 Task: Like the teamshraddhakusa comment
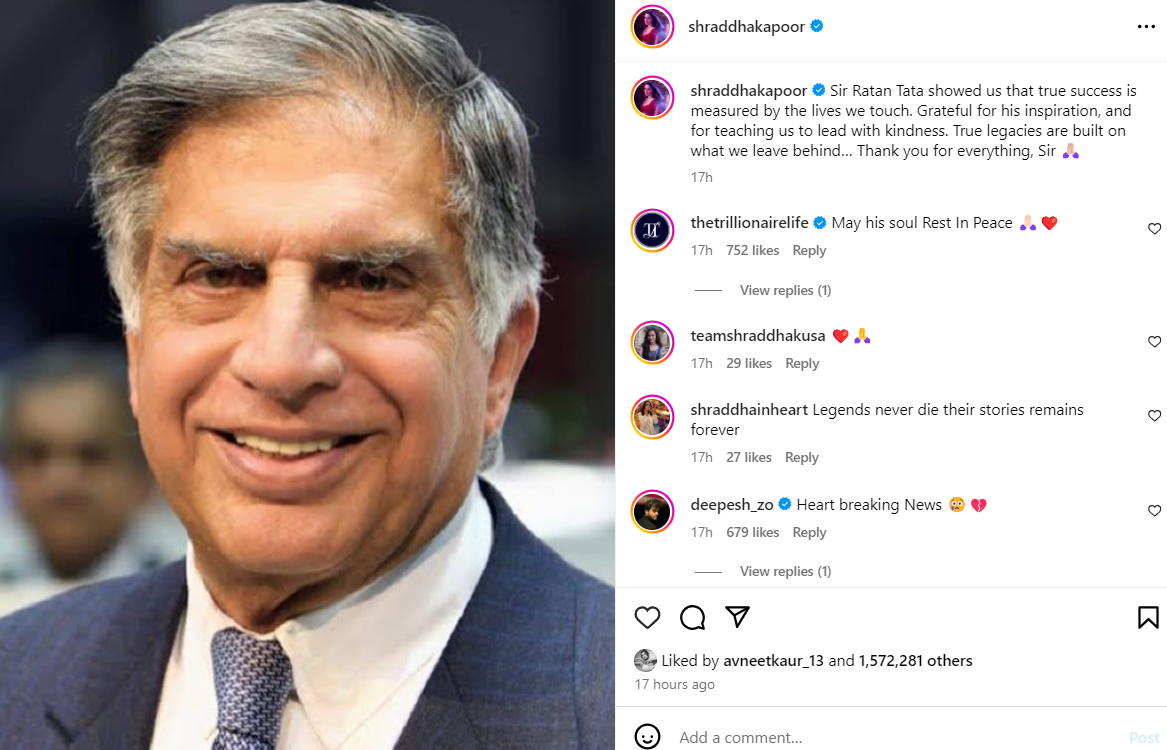1154,342
